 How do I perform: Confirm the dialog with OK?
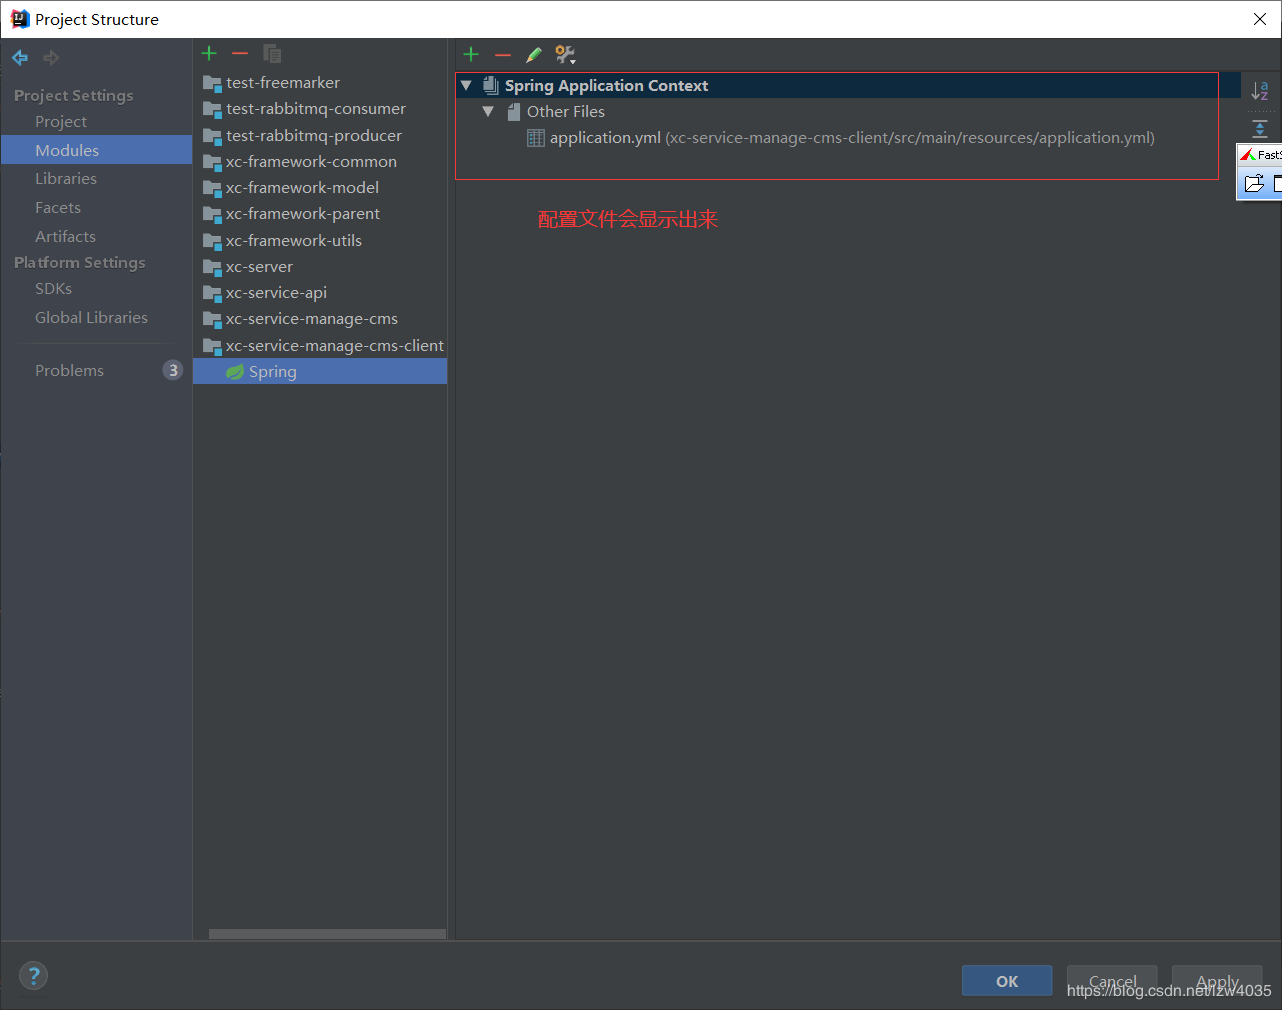tap(1007, 981)
